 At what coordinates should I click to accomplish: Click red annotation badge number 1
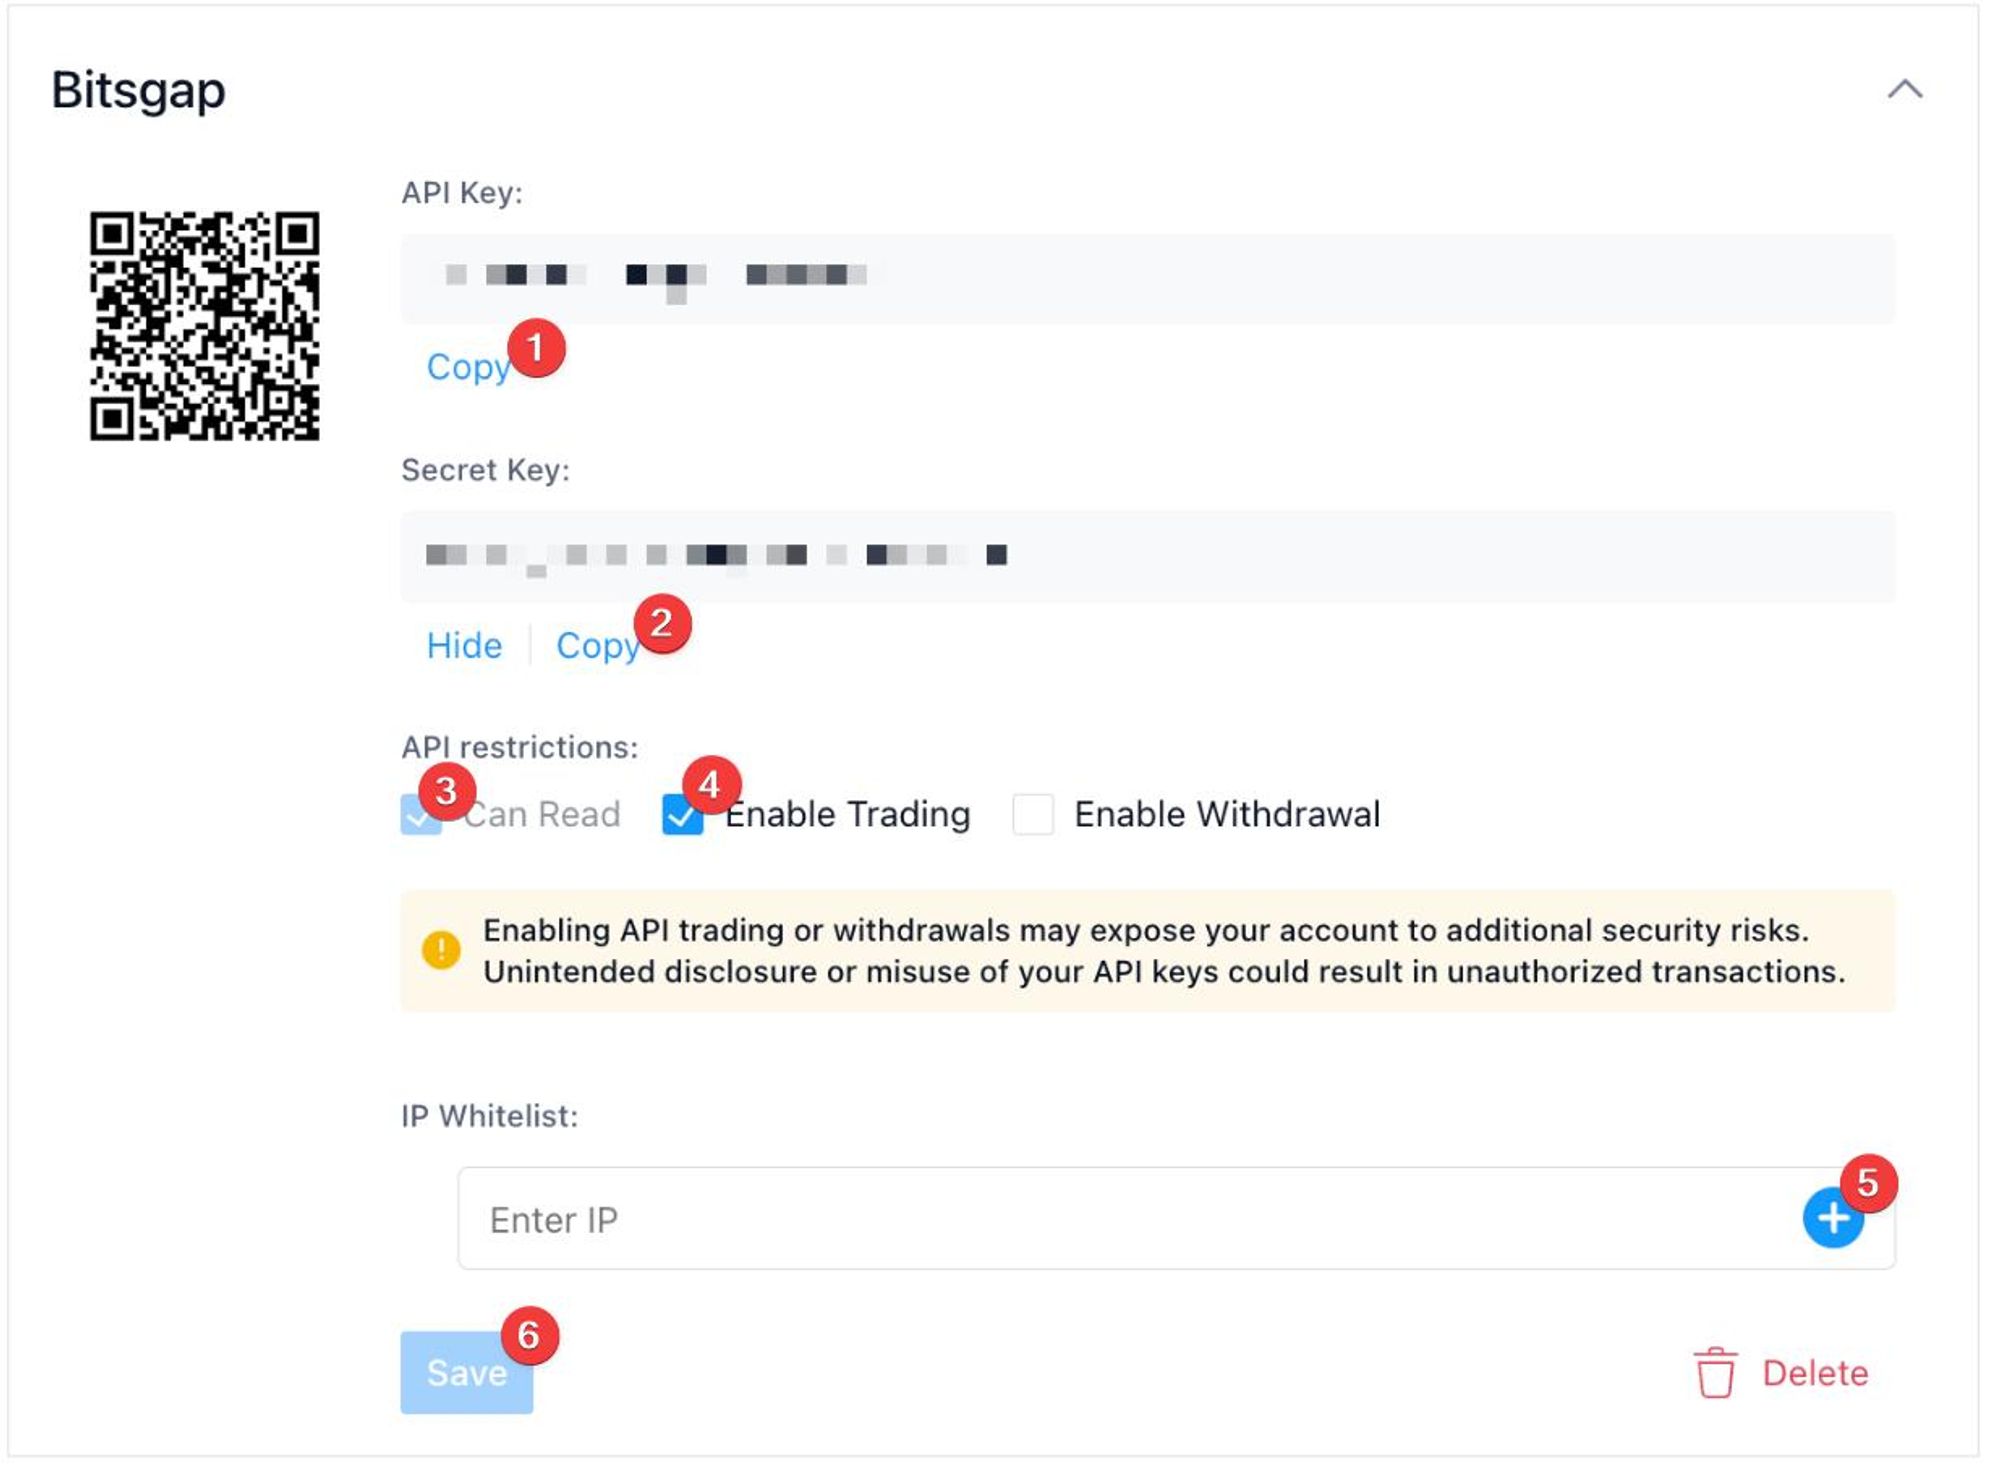point(537,348)
